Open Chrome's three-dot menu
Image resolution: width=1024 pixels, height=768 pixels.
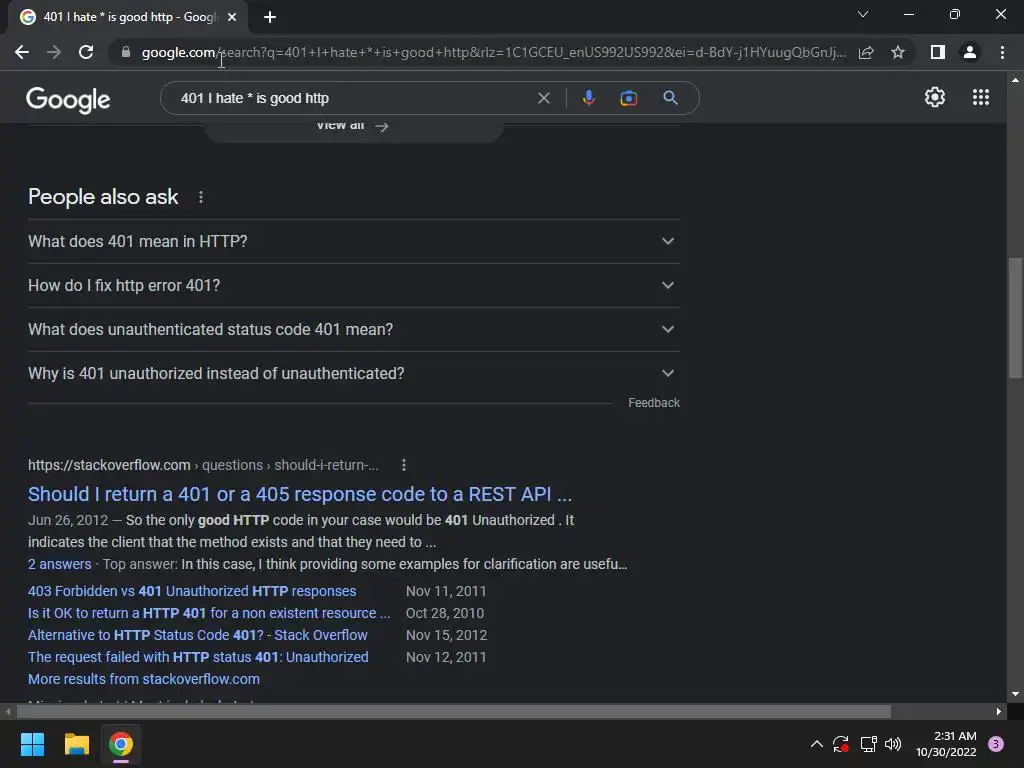1002,52
